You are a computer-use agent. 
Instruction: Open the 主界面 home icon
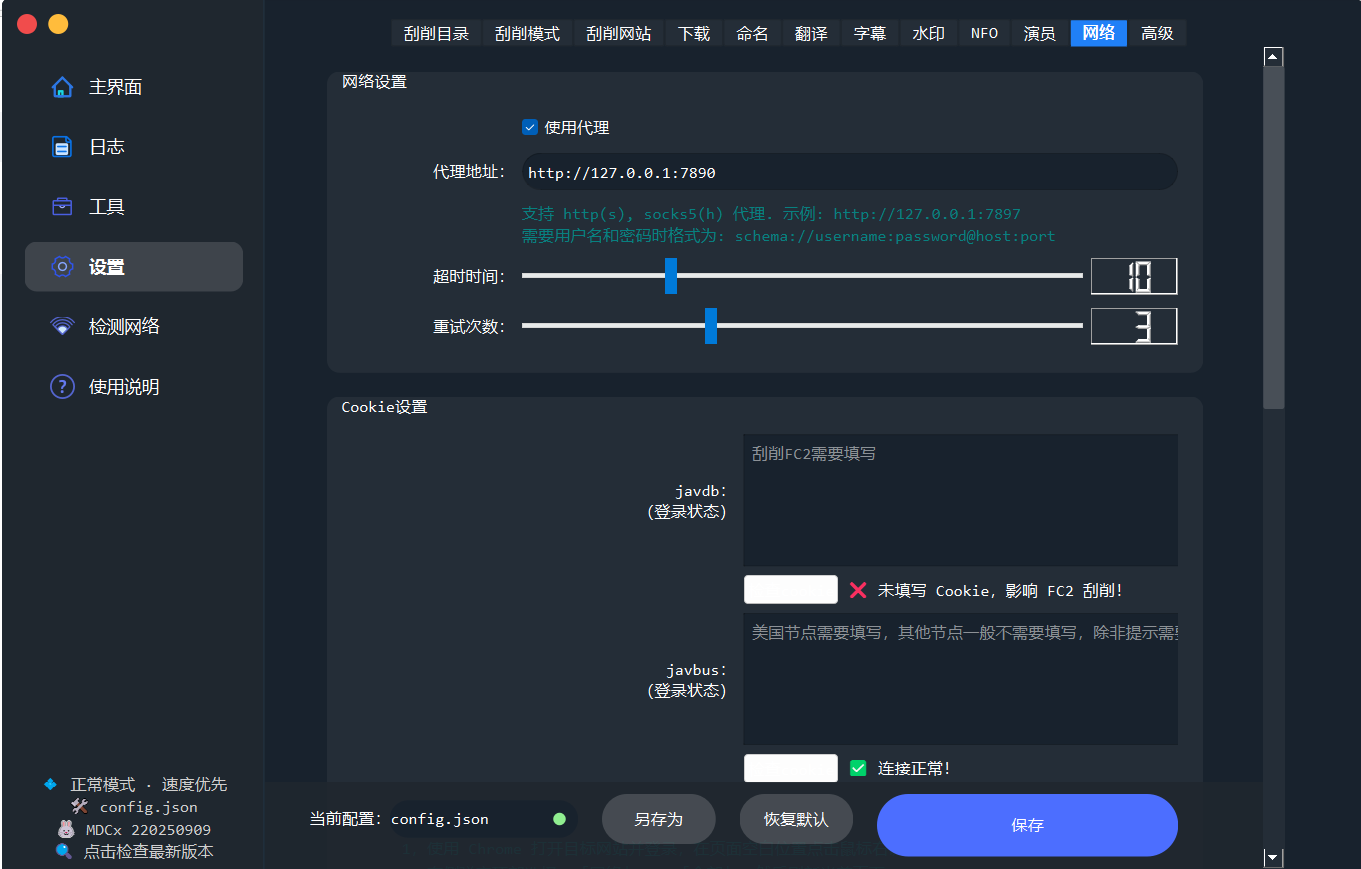[x=62, y=87]
